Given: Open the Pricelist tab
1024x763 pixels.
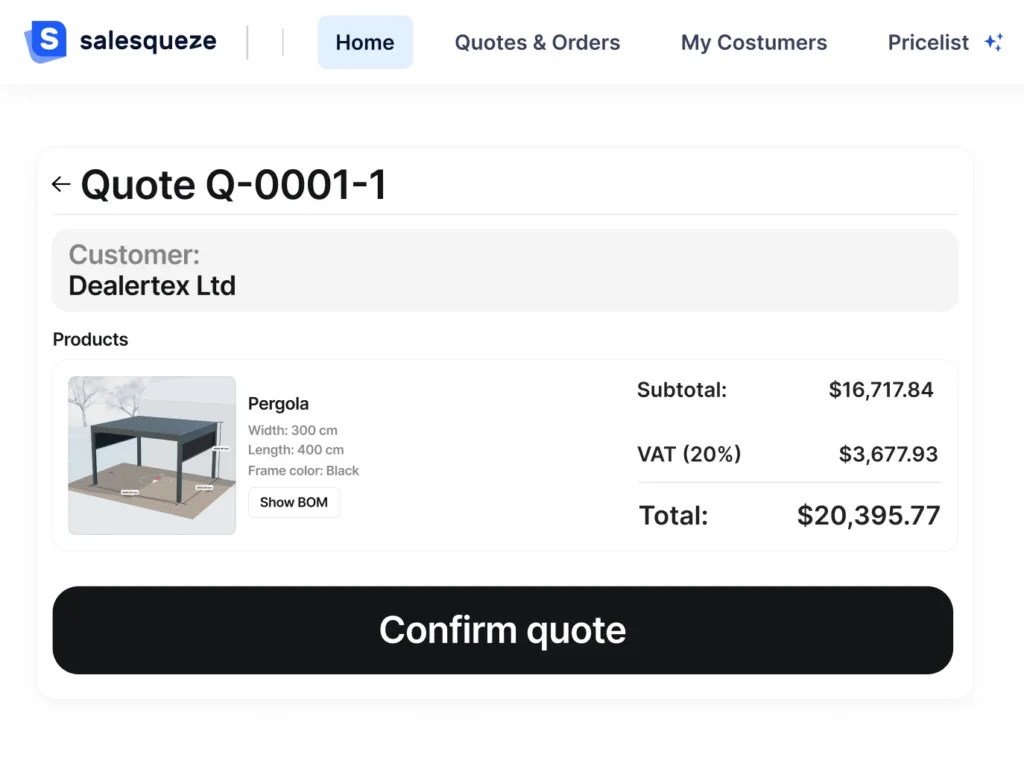Looking at the screenshot, I should pyautogui.click(x=928, y=43).
